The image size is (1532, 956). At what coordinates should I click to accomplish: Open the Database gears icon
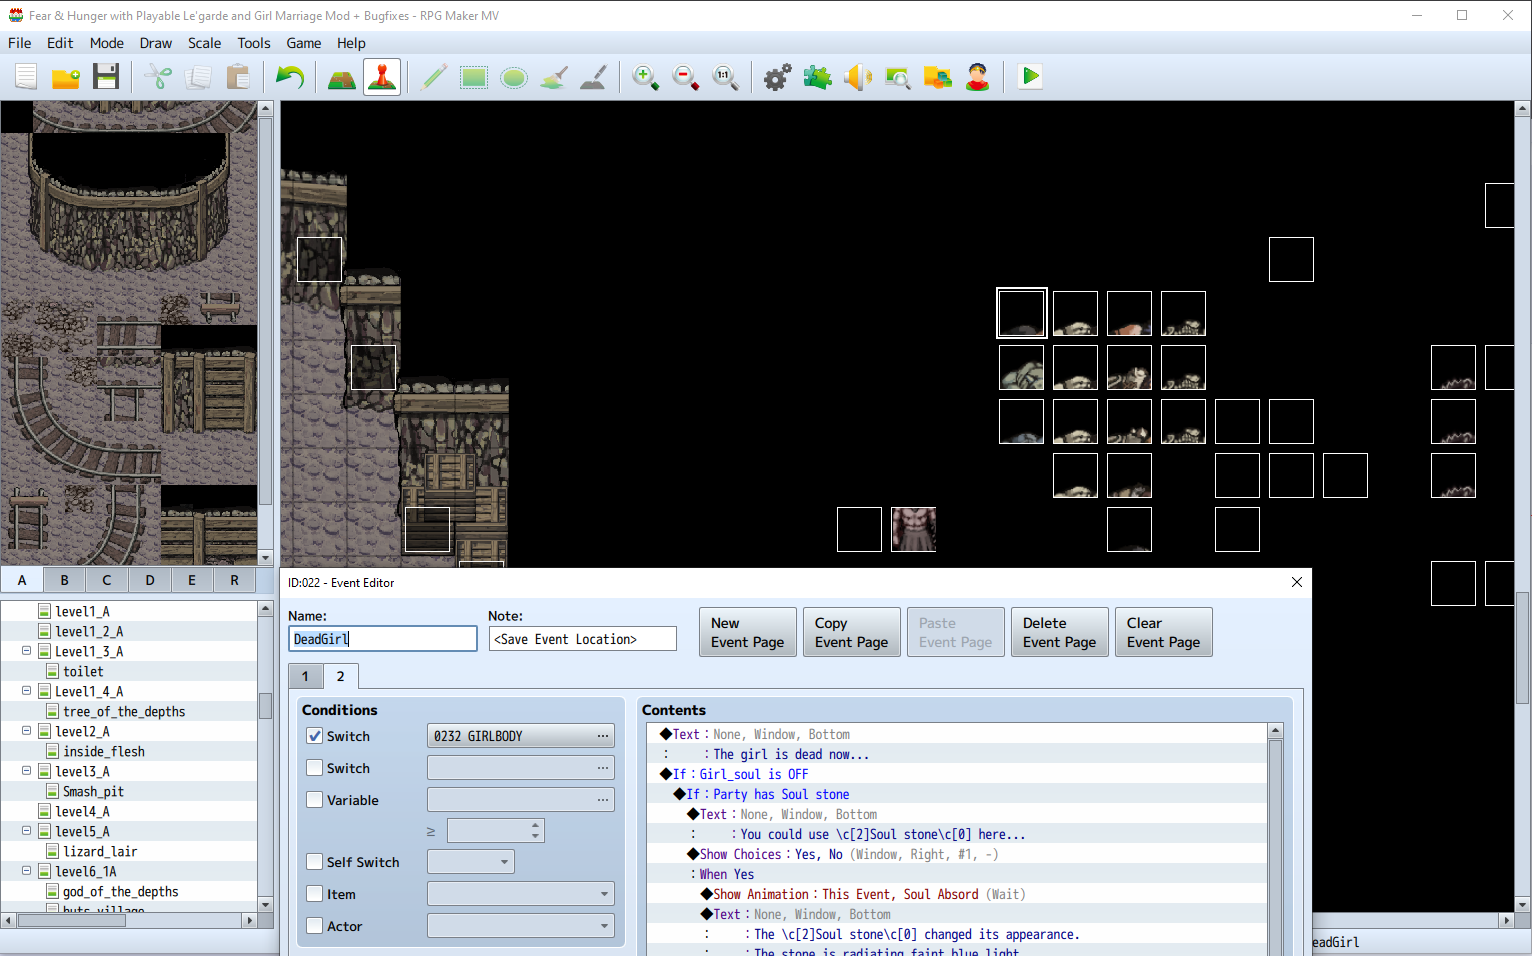click(x=778, y=77)
